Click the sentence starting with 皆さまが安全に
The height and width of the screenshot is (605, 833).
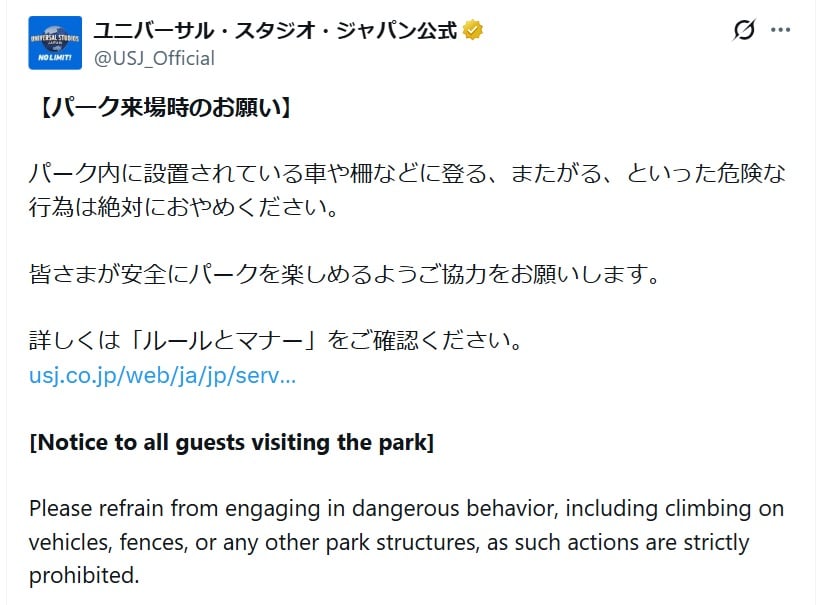click(345, 274)
